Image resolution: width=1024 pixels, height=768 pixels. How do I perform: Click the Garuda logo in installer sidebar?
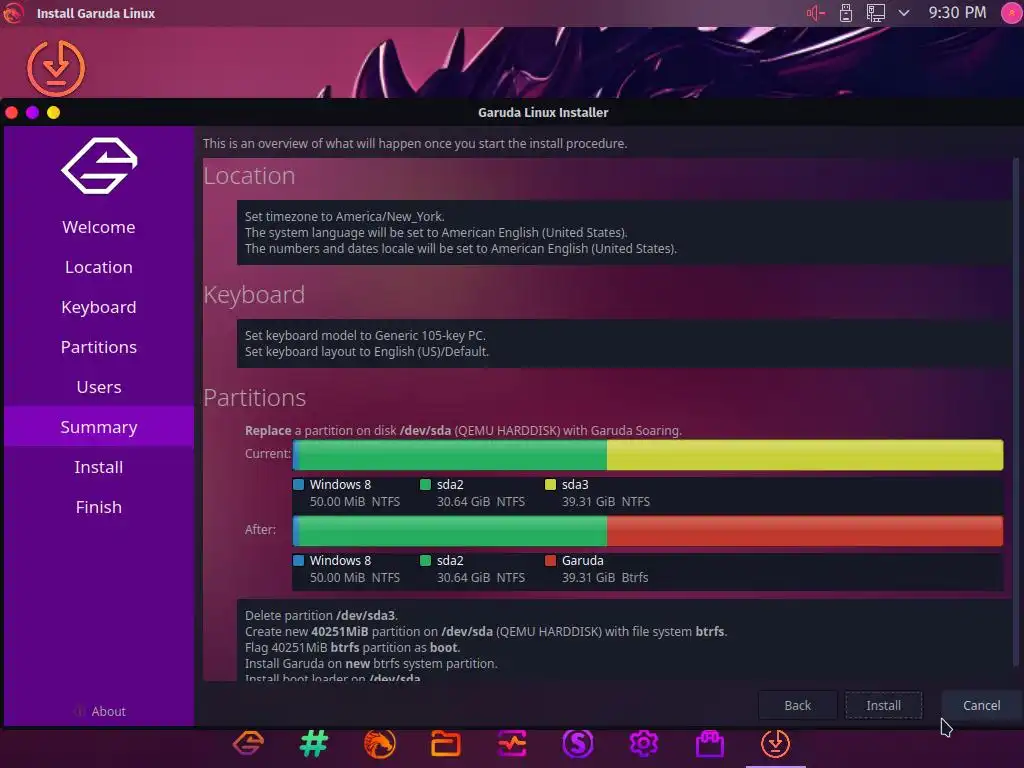[99, 166]
